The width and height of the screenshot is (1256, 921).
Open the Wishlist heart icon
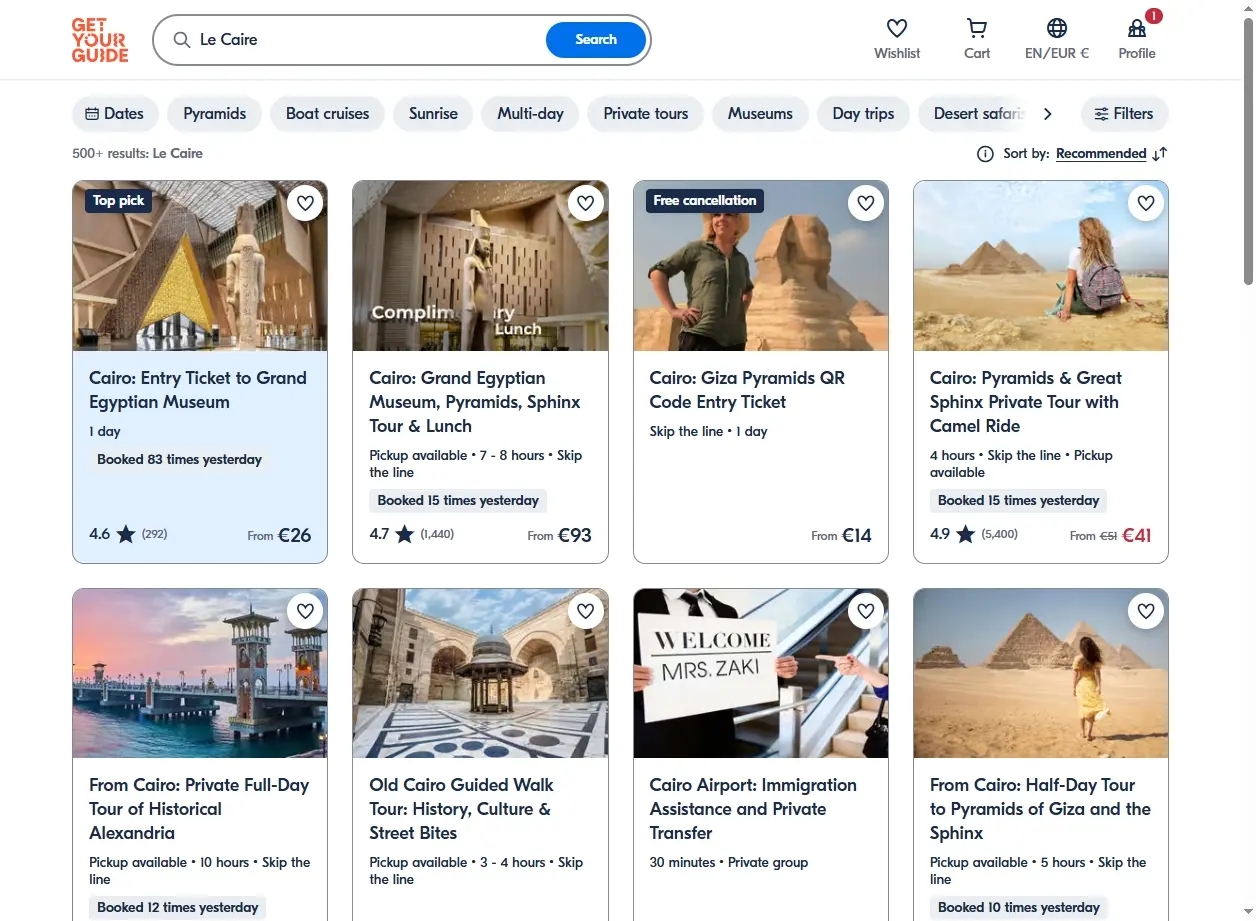click(897, 28)
